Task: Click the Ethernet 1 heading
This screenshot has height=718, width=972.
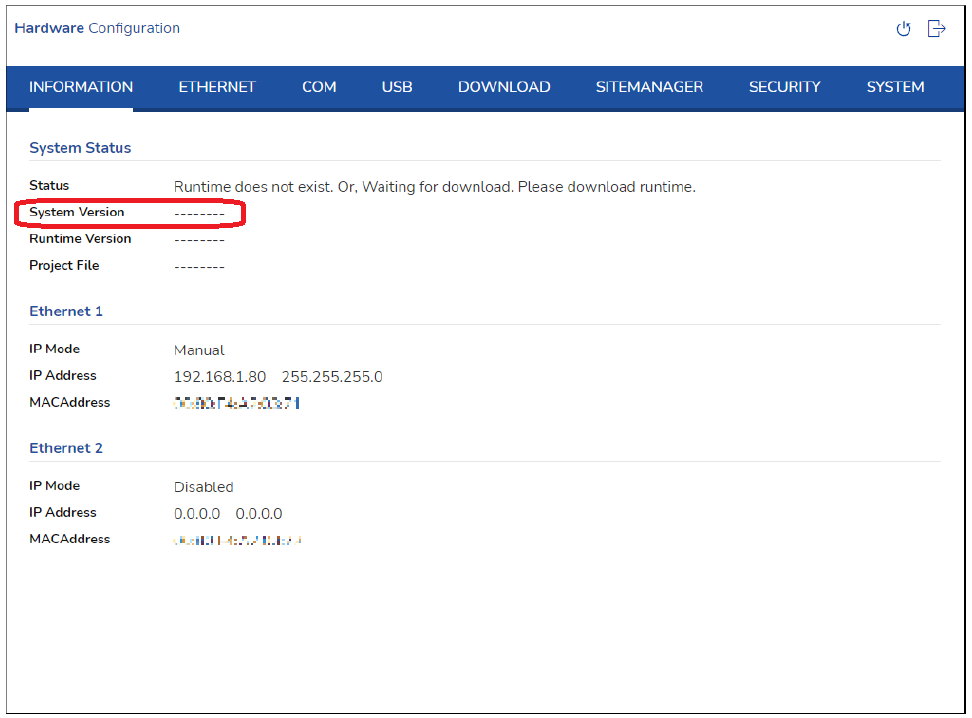Action: (x=66, y=311)
